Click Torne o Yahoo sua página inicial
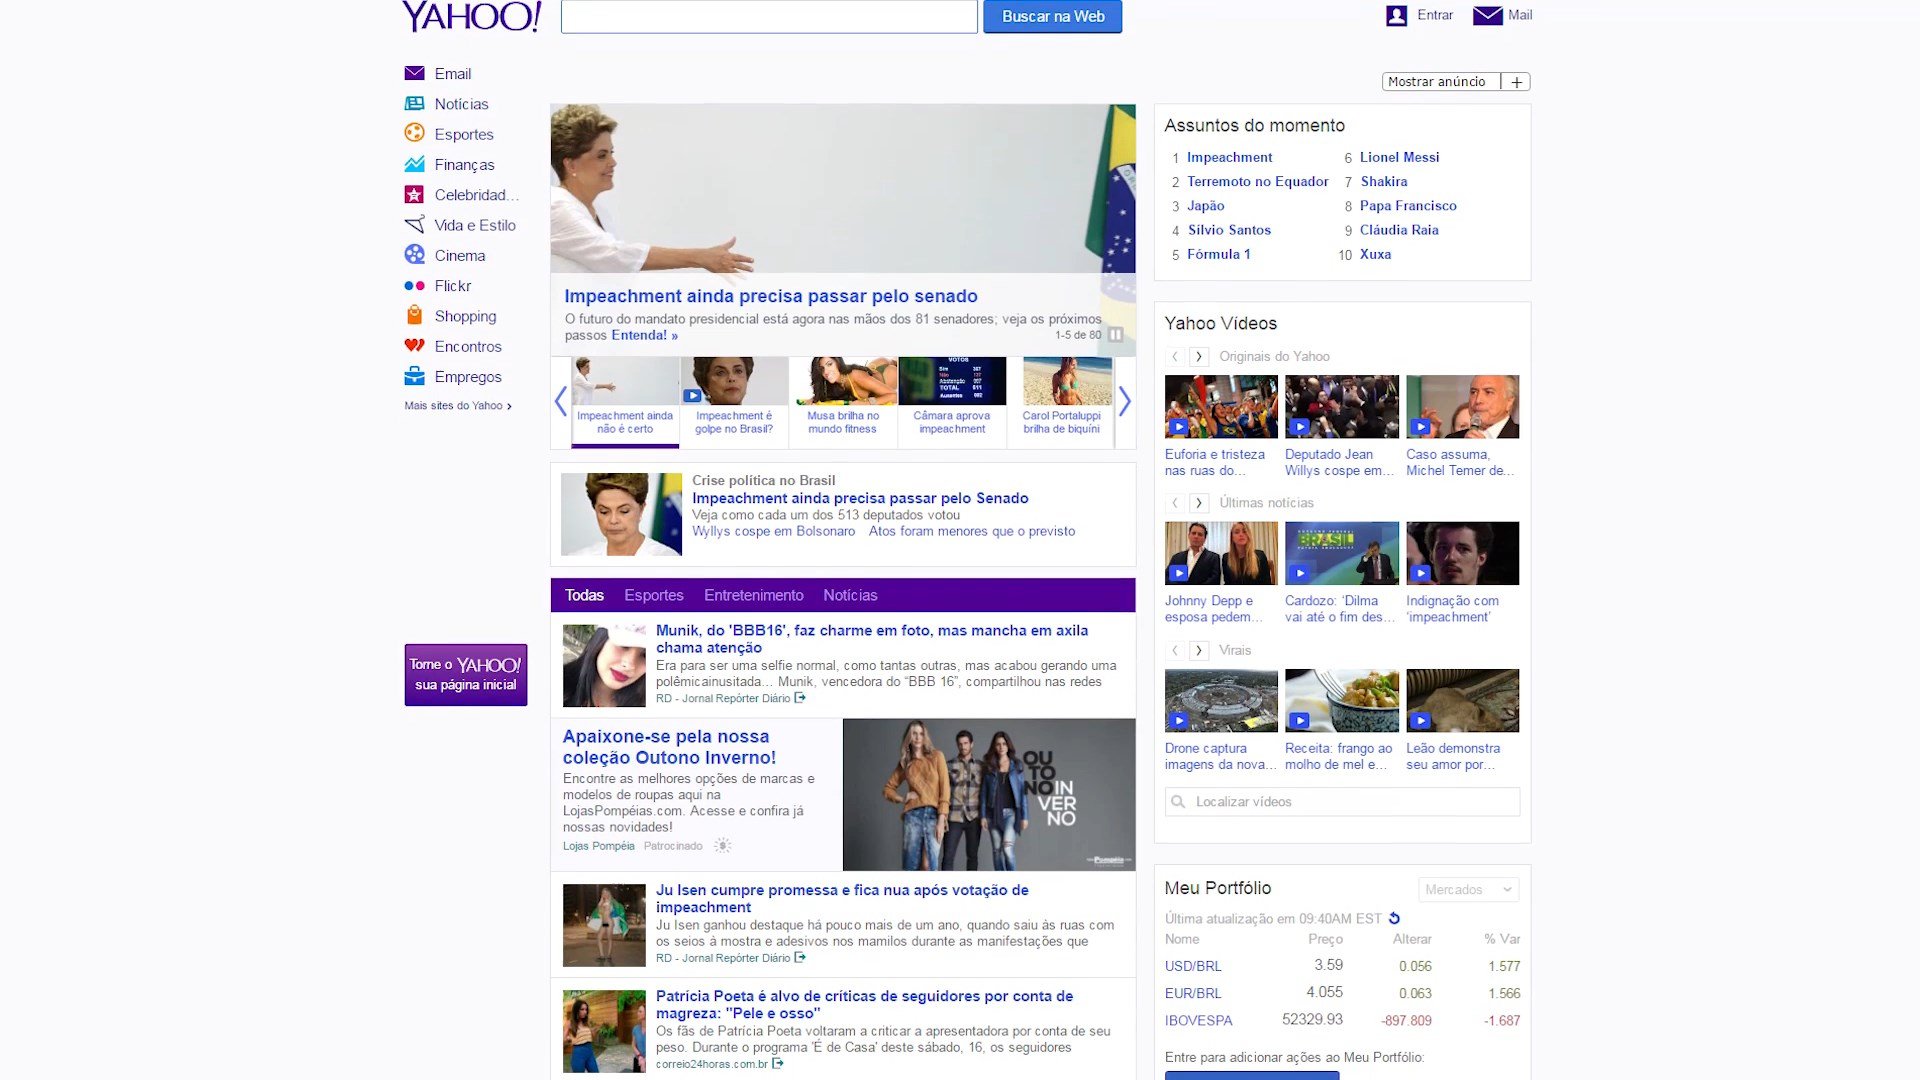This screenshot has width=1920, height=1080. click(466, 675)
